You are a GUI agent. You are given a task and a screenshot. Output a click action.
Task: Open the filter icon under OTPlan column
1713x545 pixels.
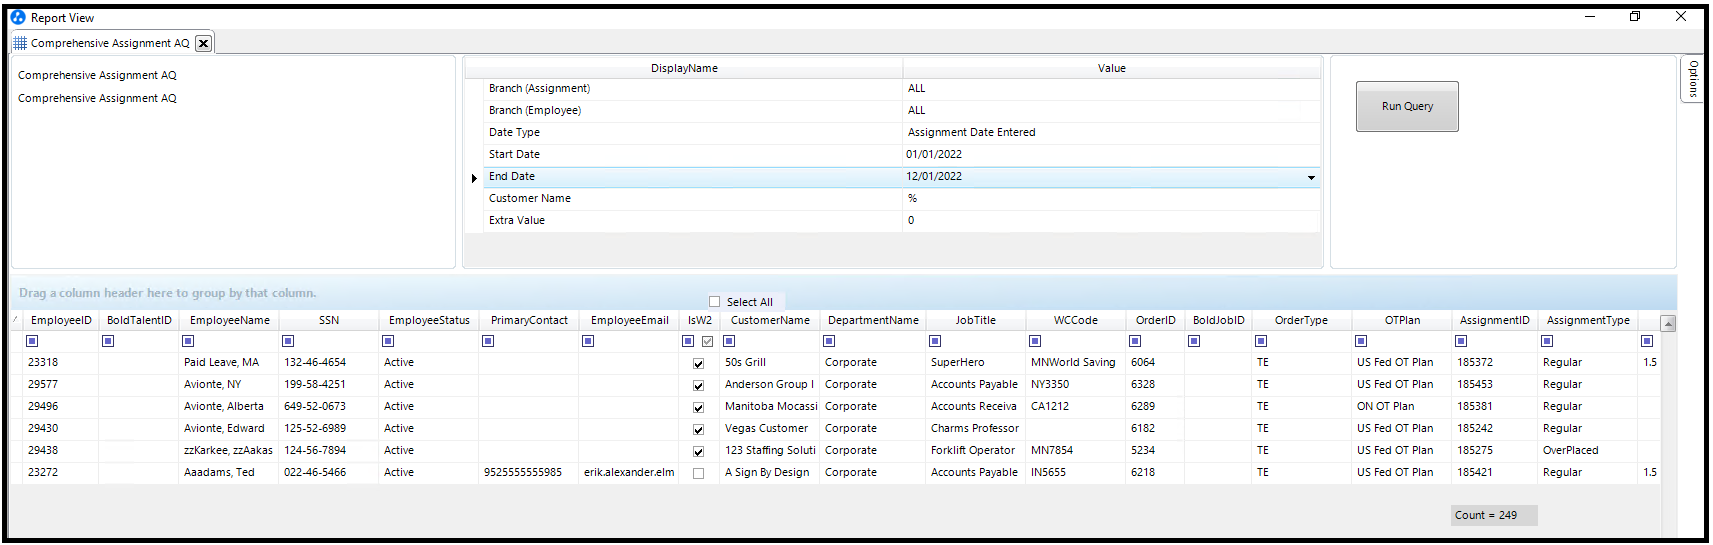point(1361,341)
